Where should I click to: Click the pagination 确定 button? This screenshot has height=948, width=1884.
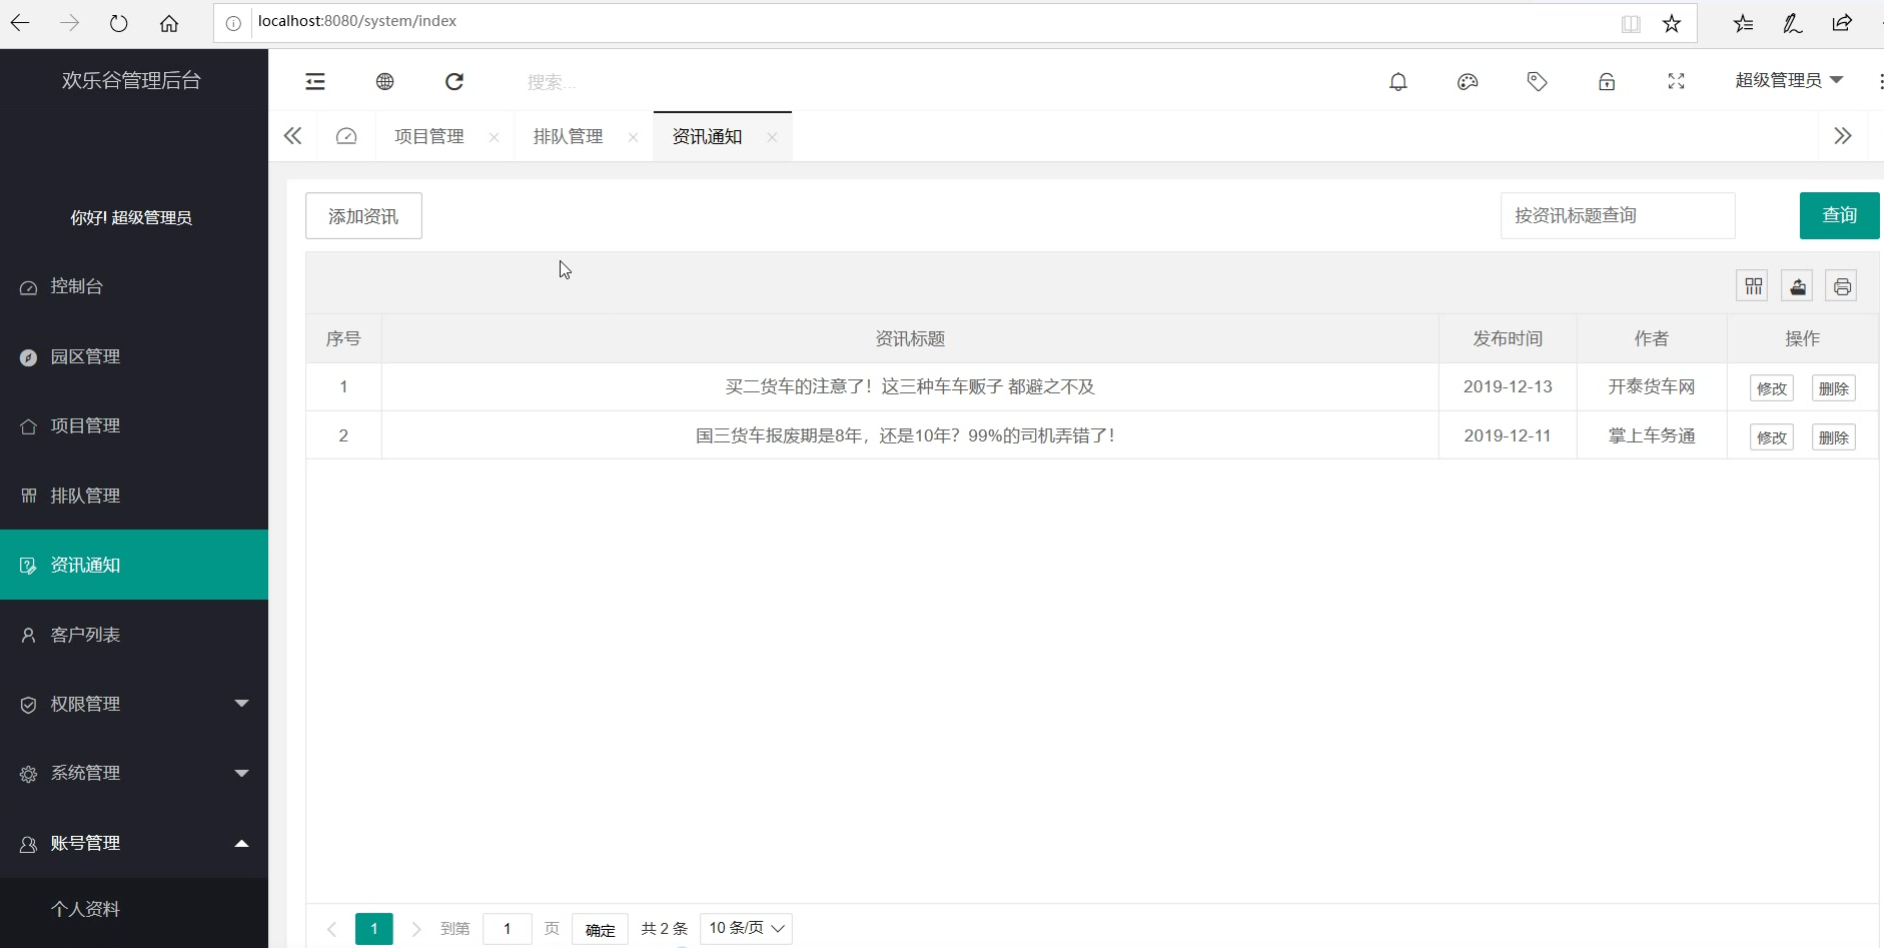click(x=600, y=930)
